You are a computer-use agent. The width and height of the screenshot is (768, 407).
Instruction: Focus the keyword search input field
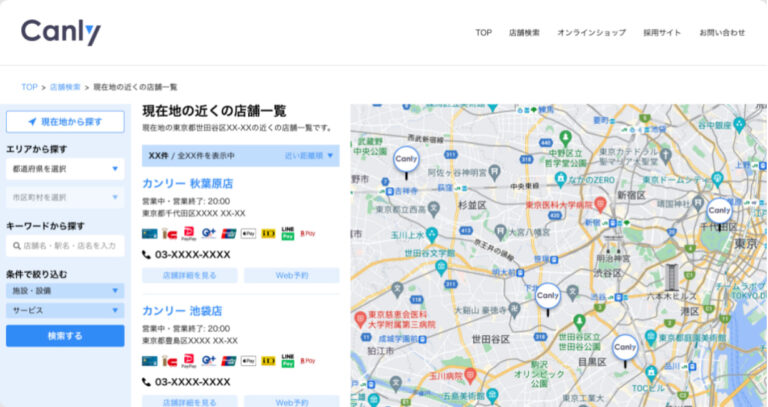pyautogui.click(x=70, y=245)
